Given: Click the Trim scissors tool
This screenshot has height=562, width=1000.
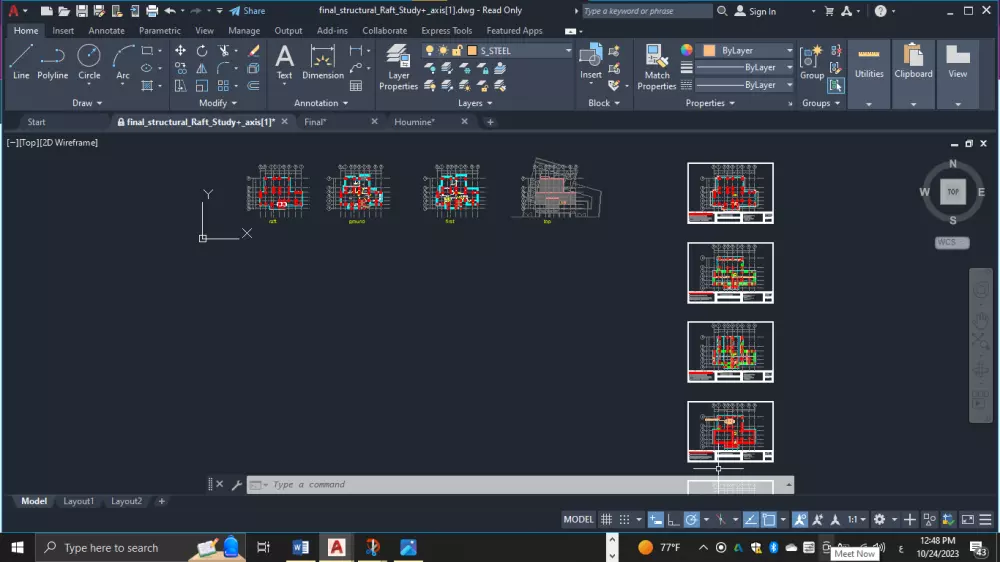Looking at the screenshot, I should (223, 50).
